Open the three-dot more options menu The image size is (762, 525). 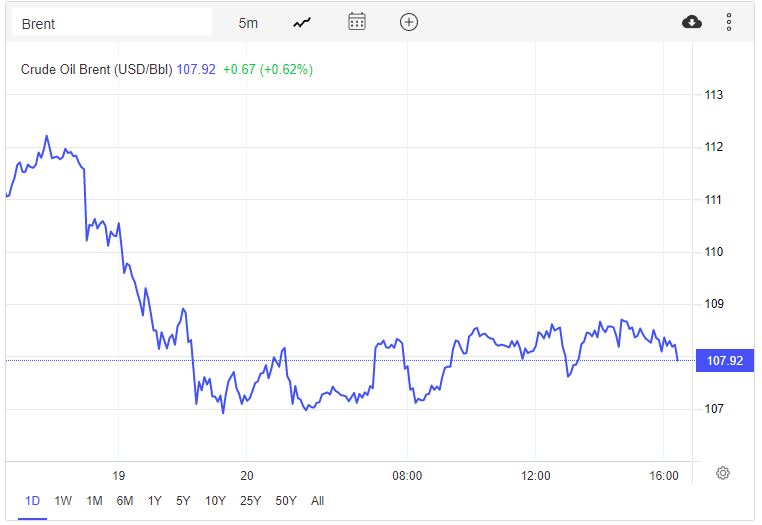[729, 22]
